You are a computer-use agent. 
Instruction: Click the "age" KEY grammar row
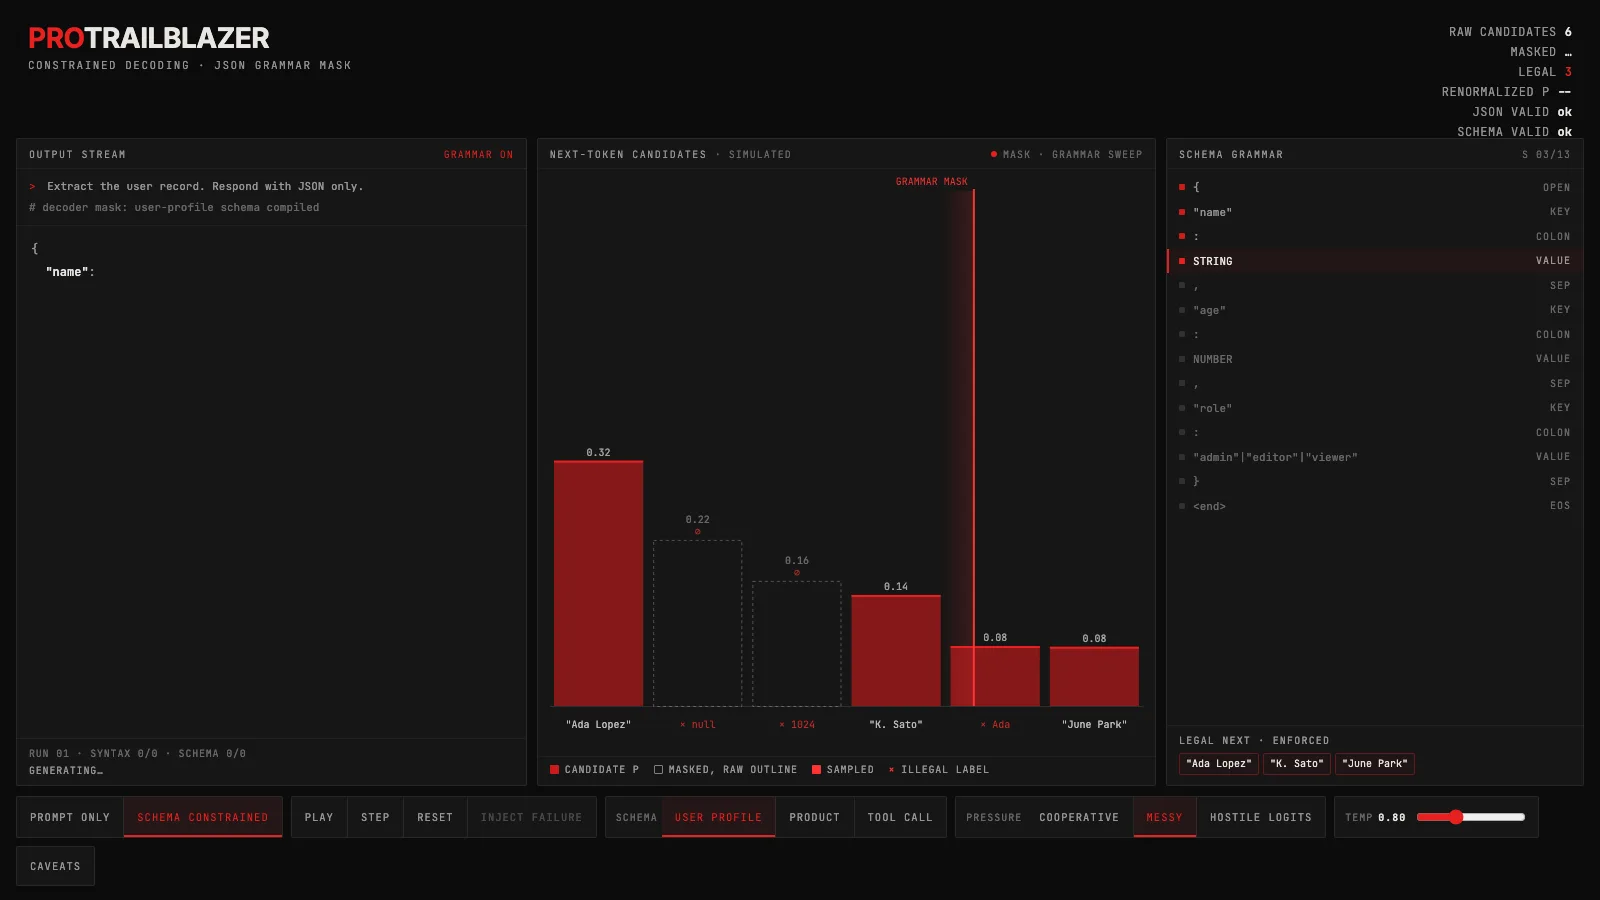(1374, 310)
